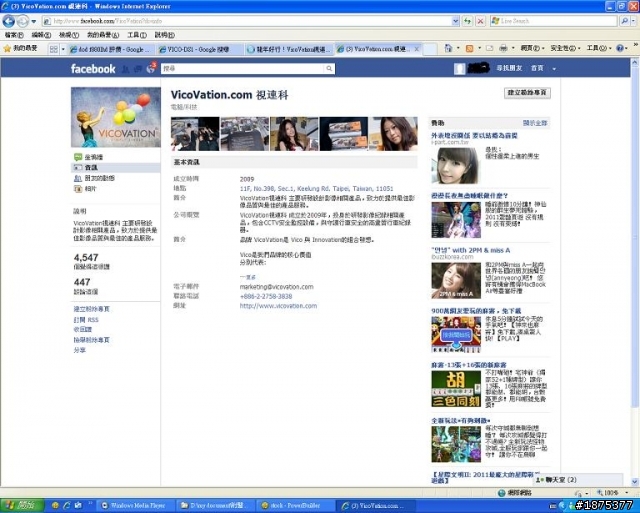Image resolution: width=640 pixels, height=513 pixels.
Task: Click the user profile picture in Facebook bar
Action: click(460, 69)
